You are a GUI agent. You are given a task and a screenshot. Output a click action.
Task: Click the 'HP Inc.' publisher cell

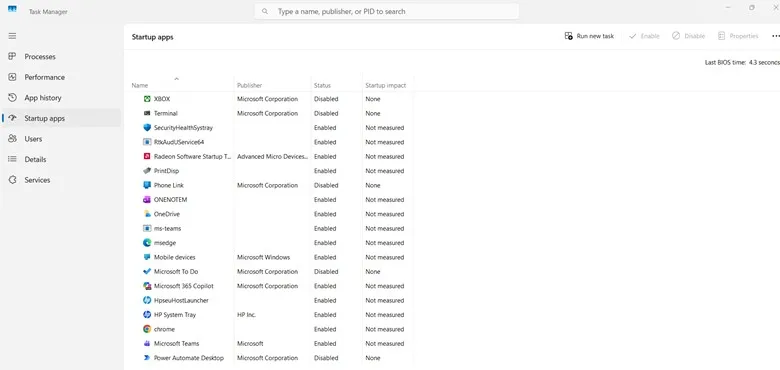[x=246, y=315]
